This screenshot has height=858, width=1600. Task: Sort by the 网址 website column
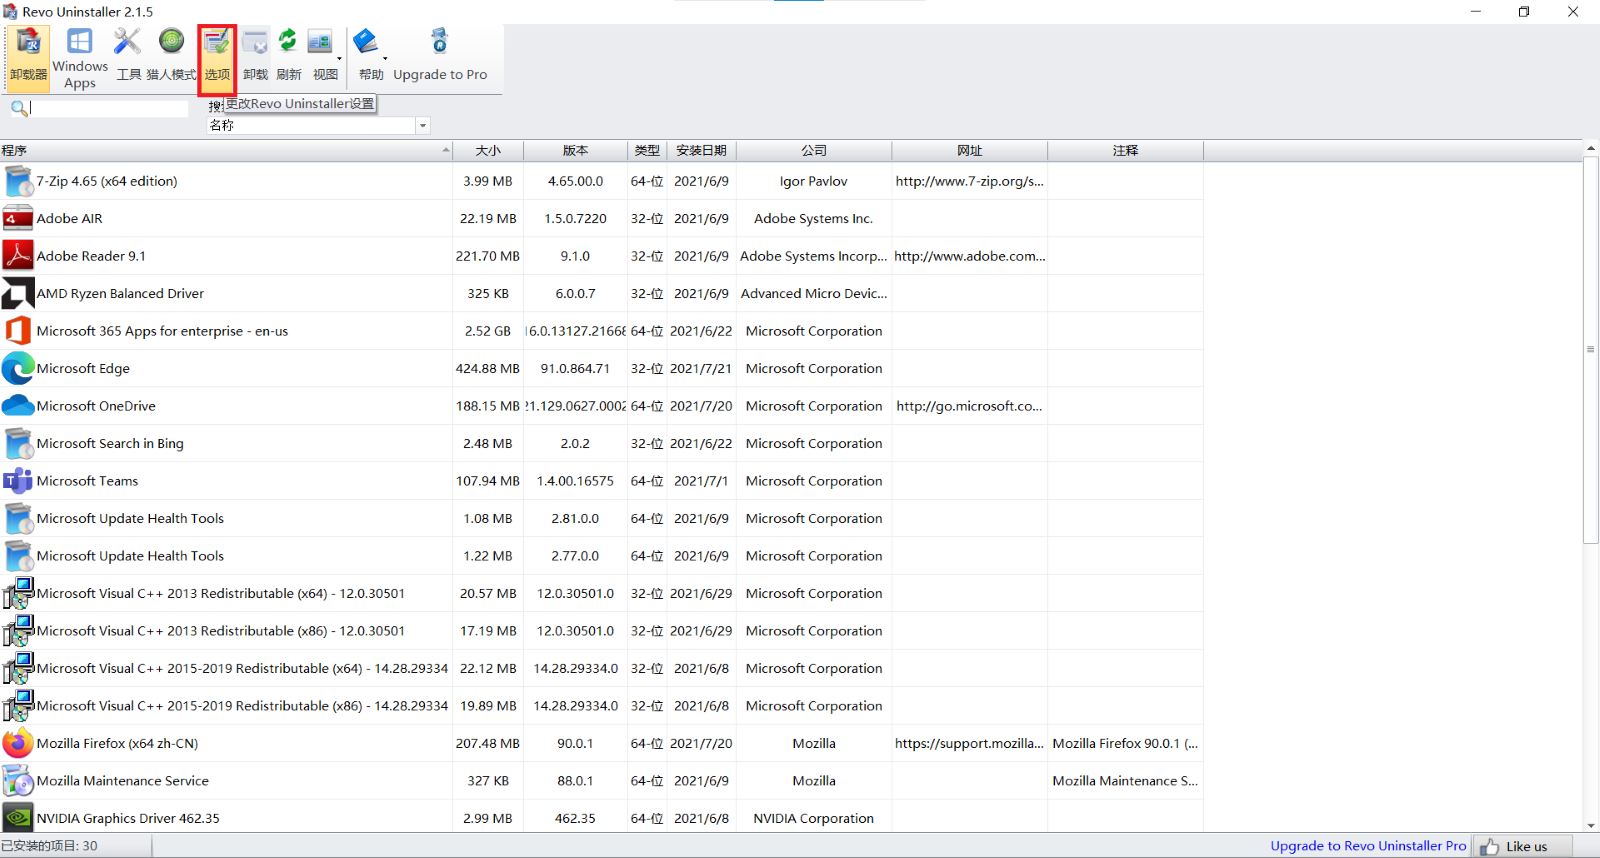pos(970,151)
